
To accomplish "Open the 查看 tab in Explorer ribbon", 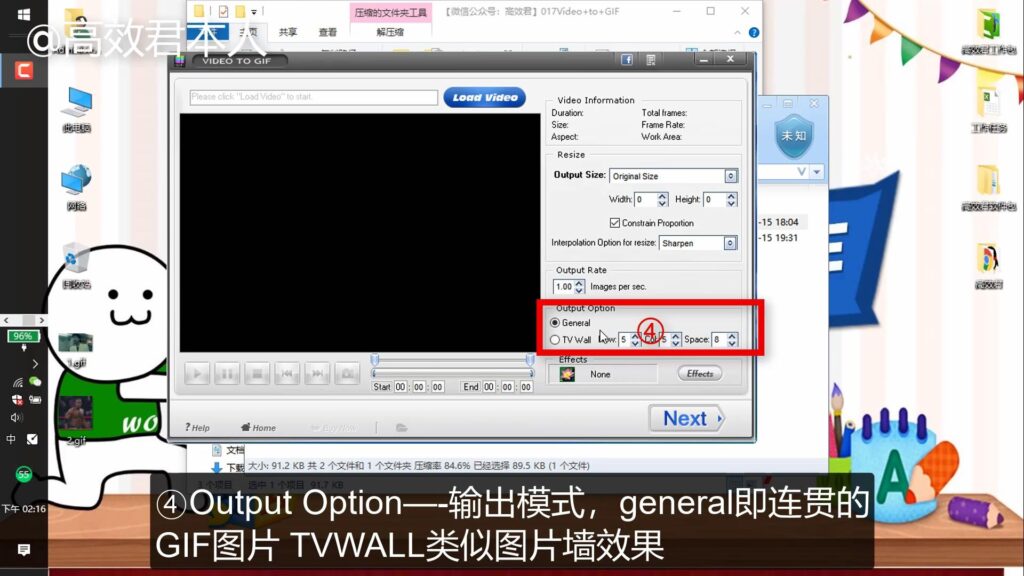I will click(x=328, y=32).
